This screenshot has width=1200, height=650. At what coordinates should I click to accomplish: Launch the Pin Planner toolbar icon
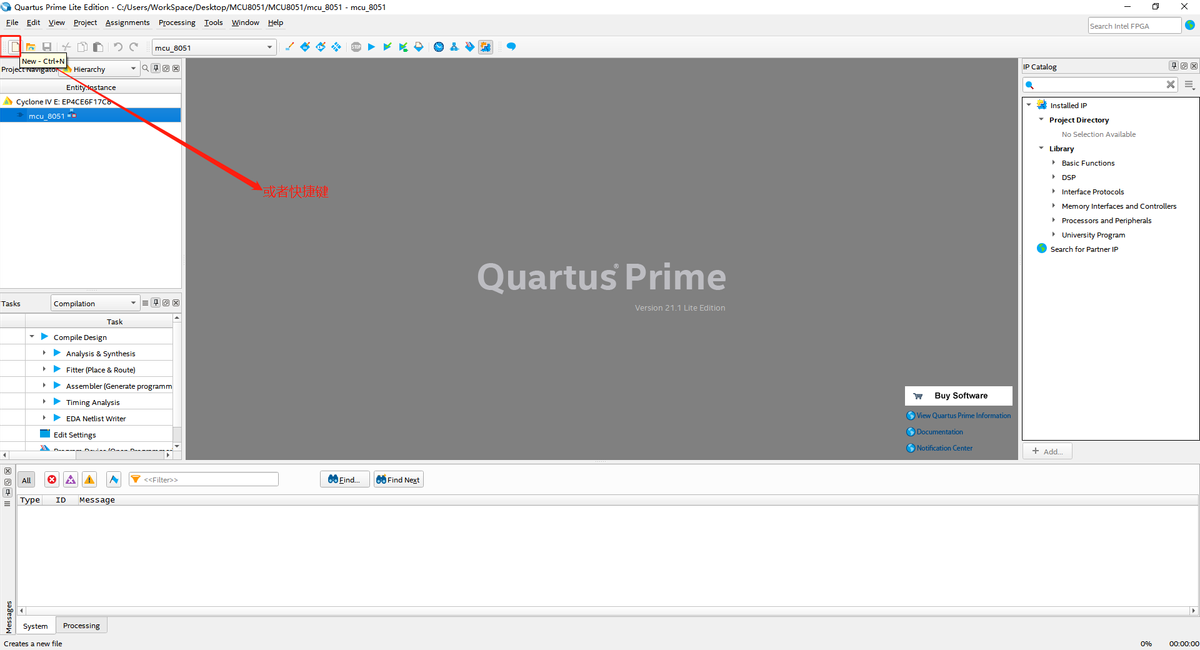(x=320, y=47)
